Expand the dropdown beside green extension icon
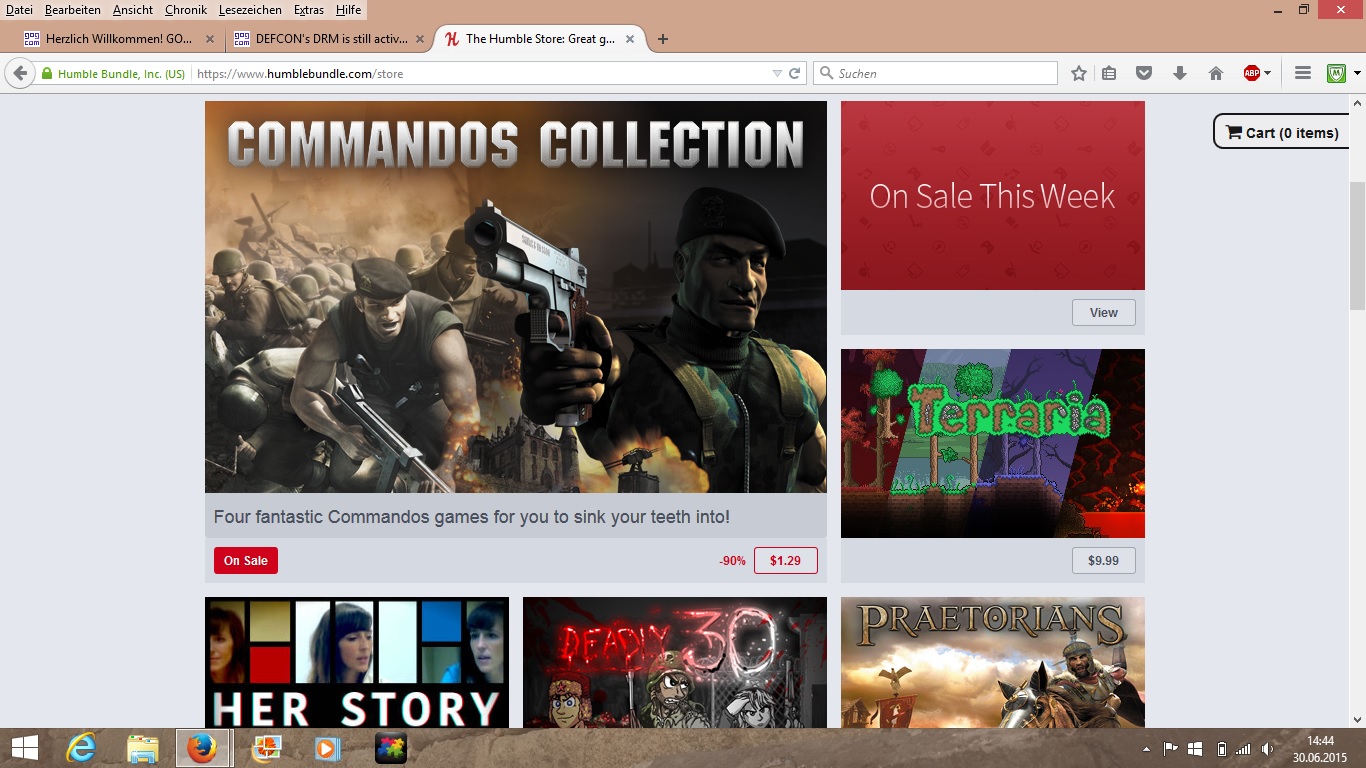 (x=1357, y=73)
